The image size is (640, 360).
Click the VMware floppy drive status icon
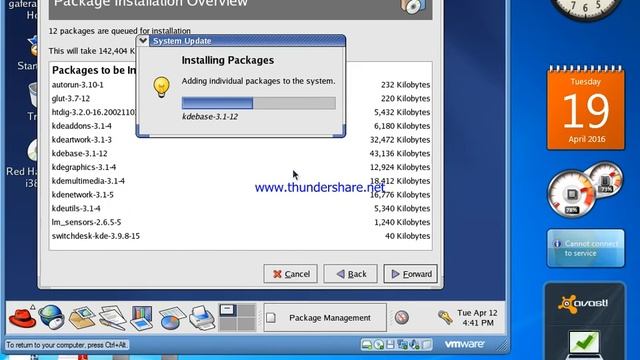(390, 345)
